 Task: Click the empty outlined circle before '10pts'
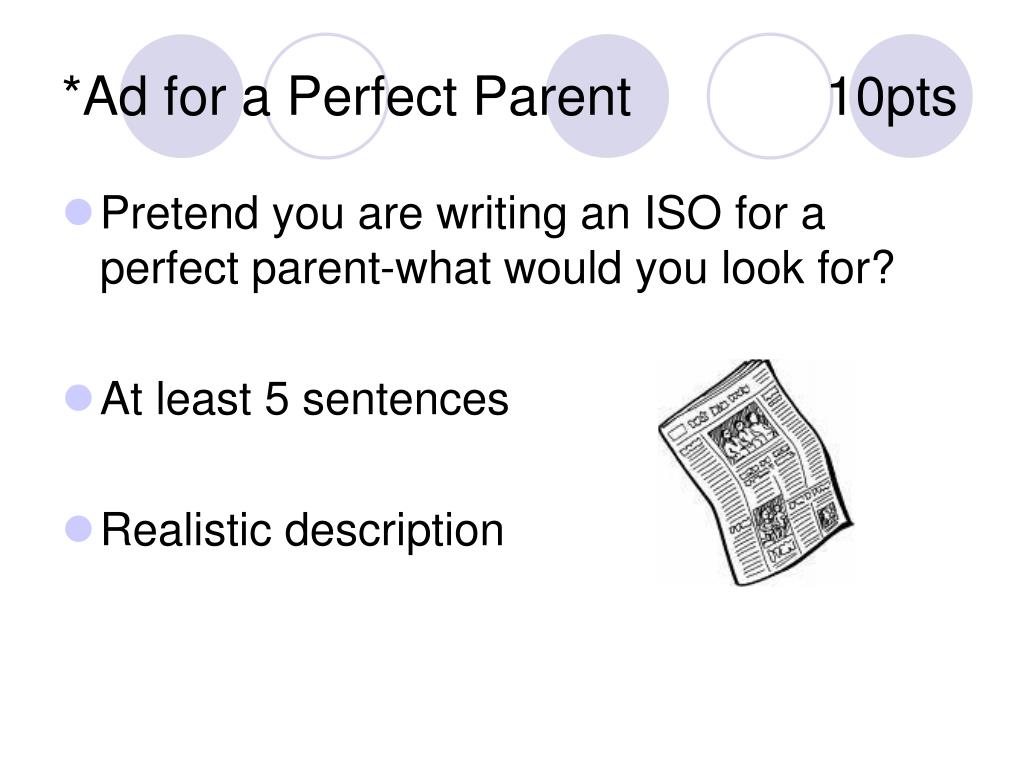click(770, 96)
